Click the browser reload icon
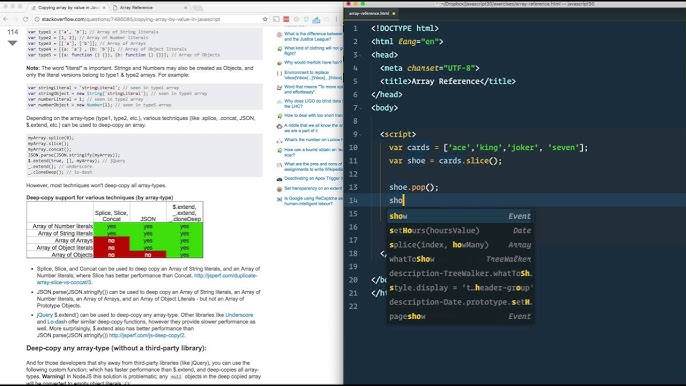 click(25, 19)
